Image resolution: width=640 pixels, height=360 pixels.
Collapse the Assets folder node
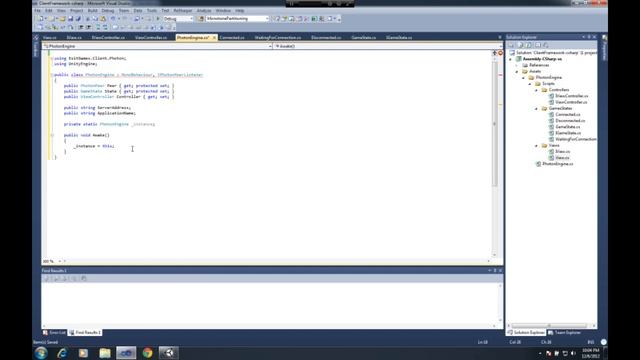point(517,71)
